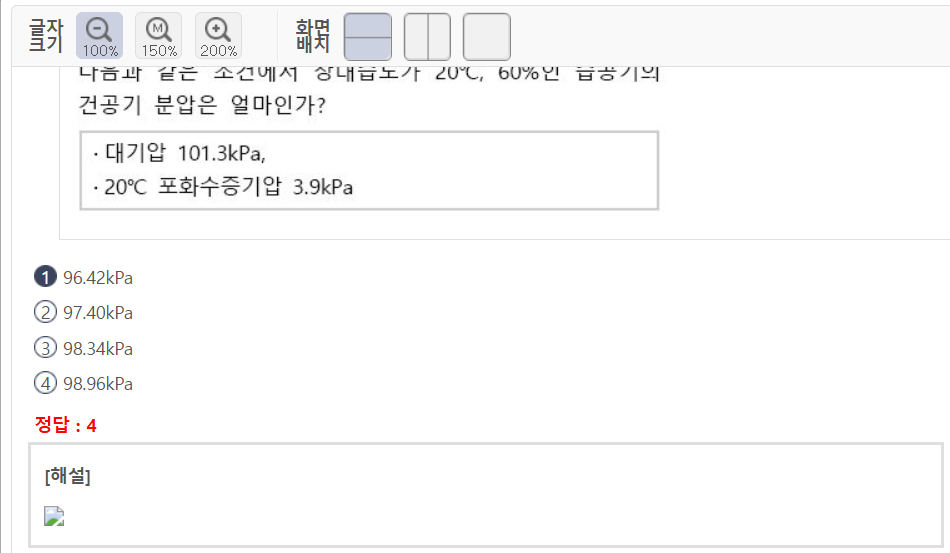The image size is (950, 553).
Task: Choose answer circle number ②
Action: coord(45,313)
